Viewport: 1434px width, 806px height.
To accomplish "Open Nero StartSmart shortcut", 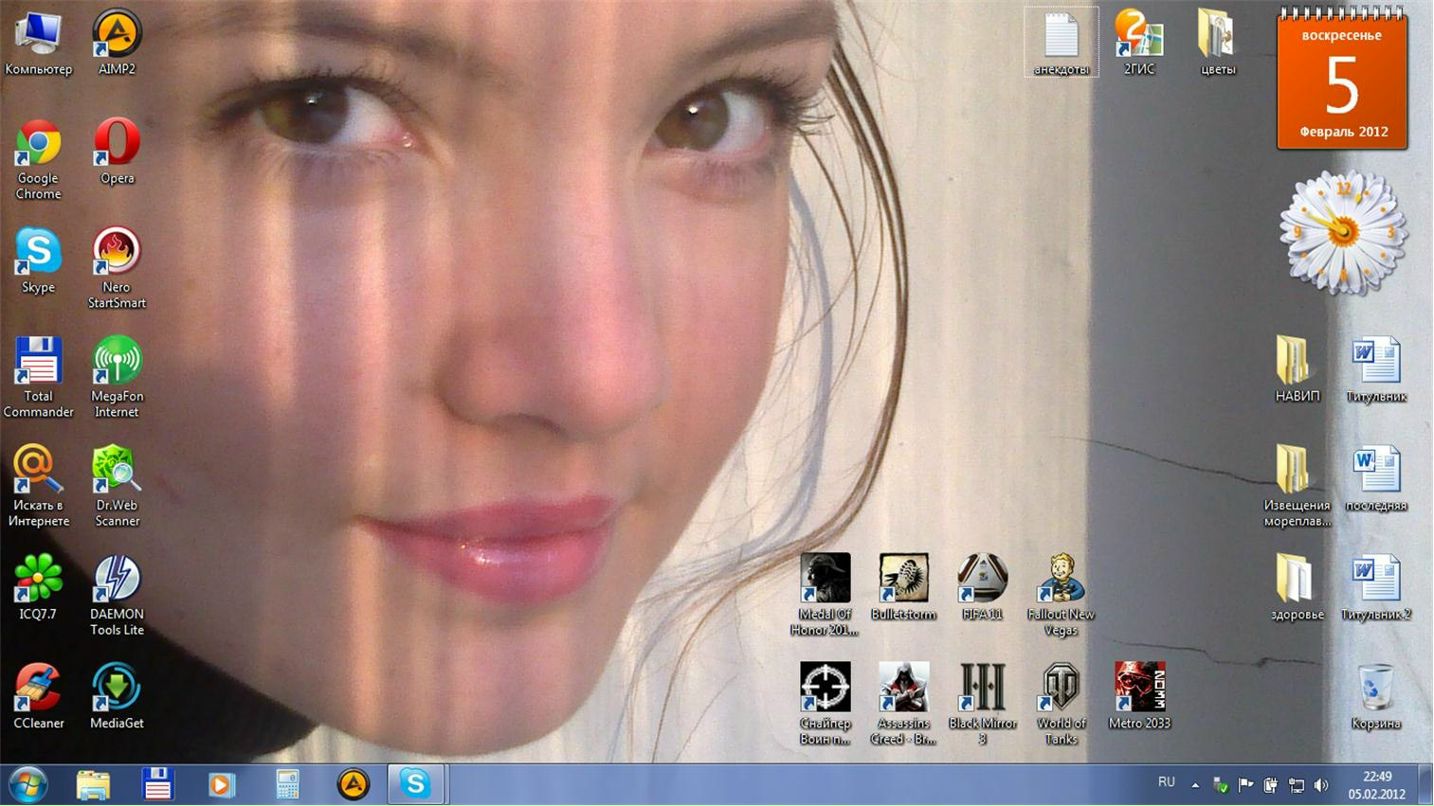I will [x=117, y=253].
